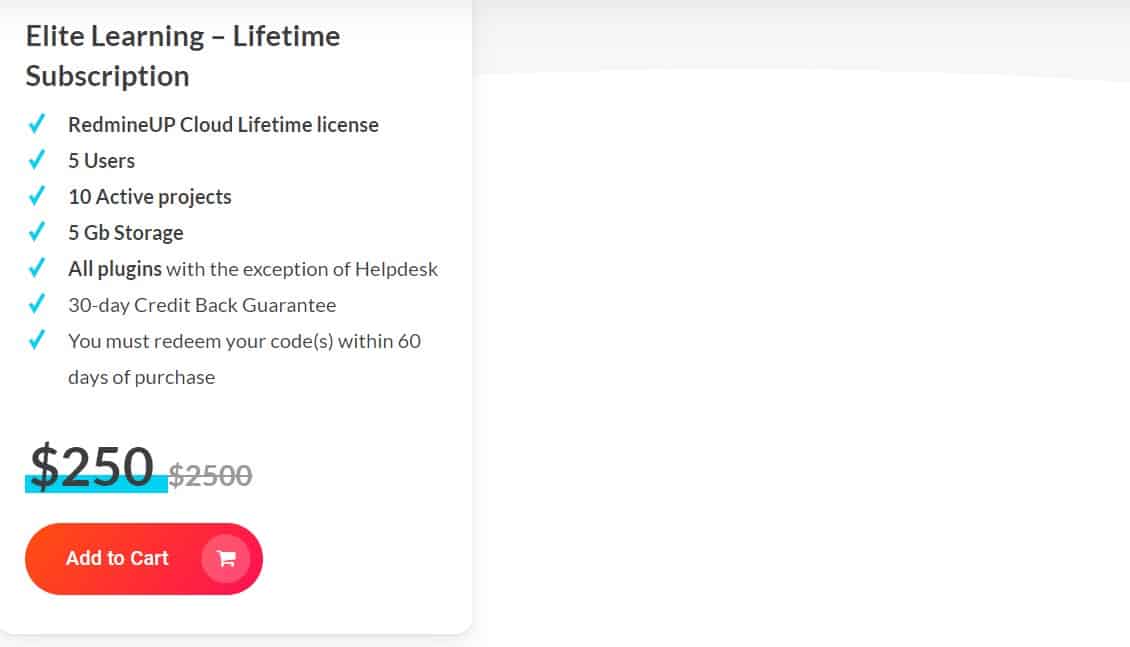The image size is (1130, 647).
Task: Click the checkmark next to 5 Gb Storage
Action: click(x=37, y=231)
